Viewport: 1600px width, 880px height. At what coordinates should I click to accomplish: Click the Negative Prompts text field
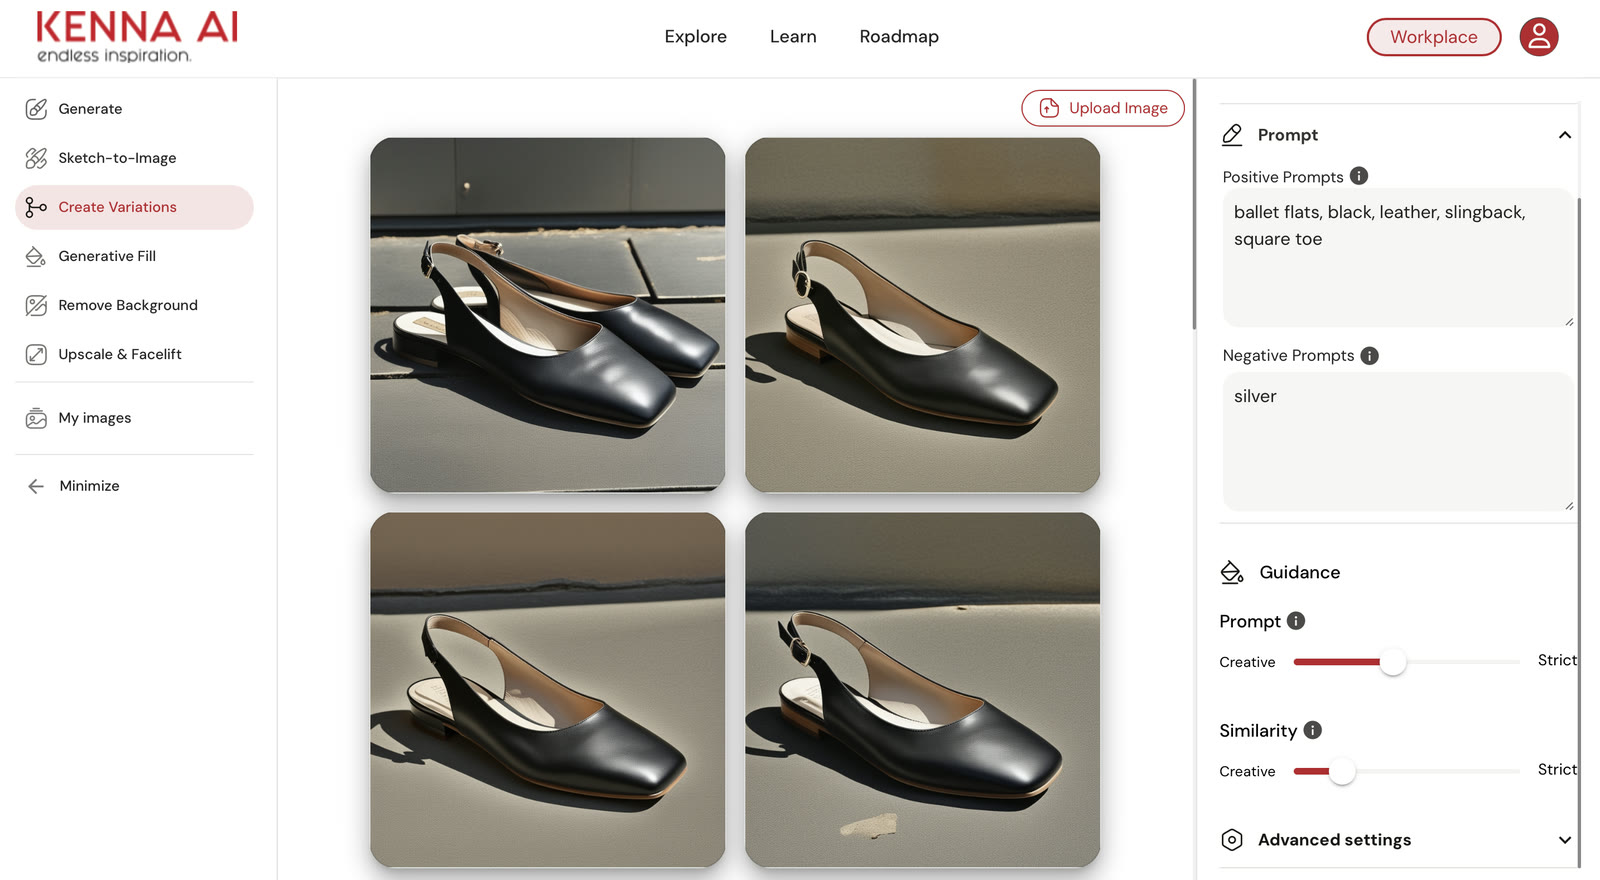coord(1397,442)
